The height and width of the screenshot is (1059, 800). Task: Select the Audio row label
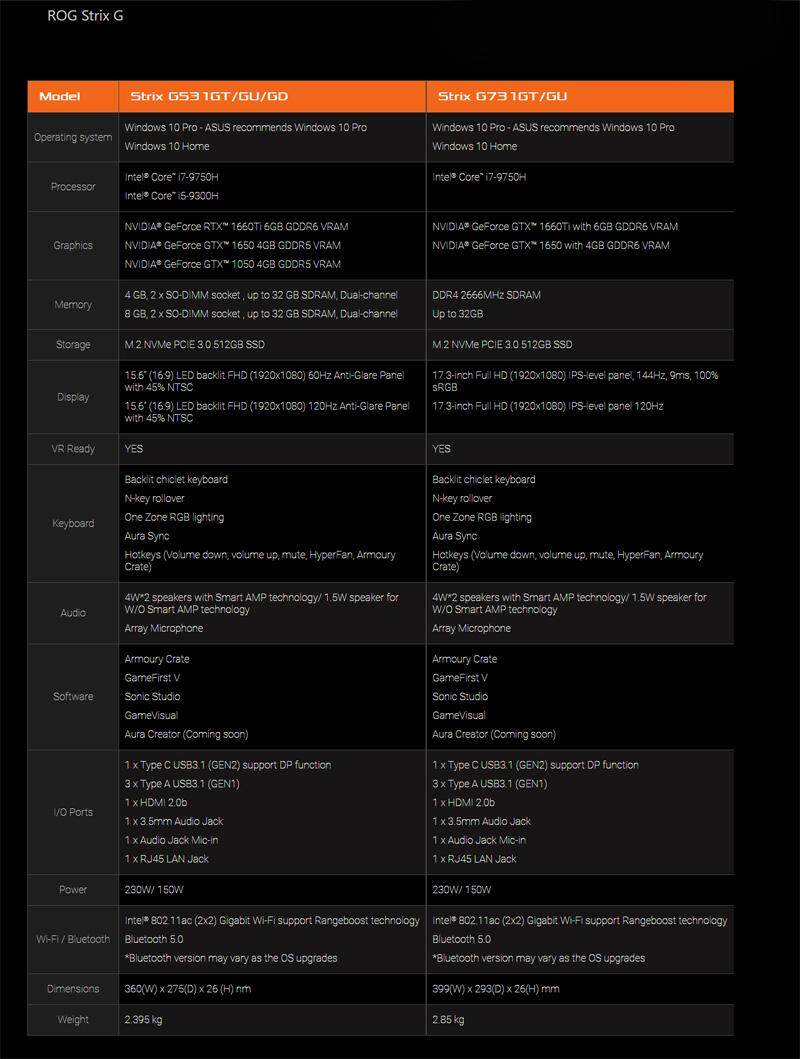[73, 612]
